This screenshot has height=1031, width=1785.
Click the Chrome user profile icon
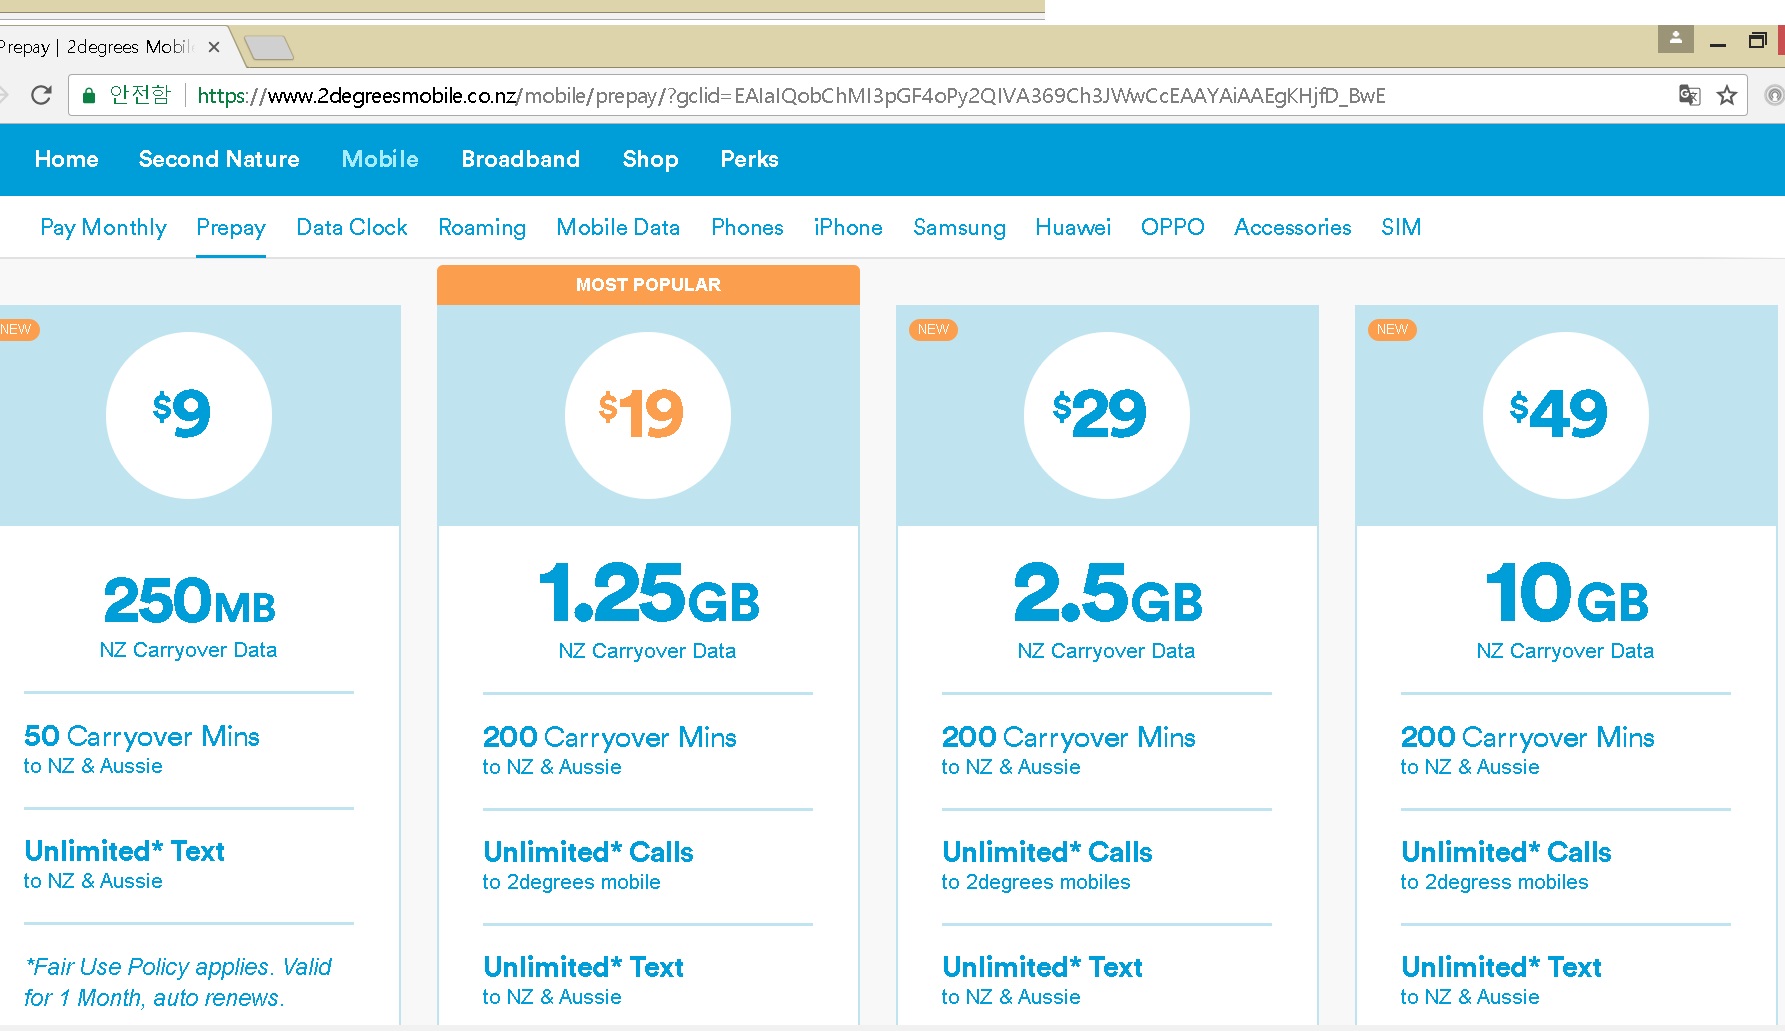coord(1675,40)
